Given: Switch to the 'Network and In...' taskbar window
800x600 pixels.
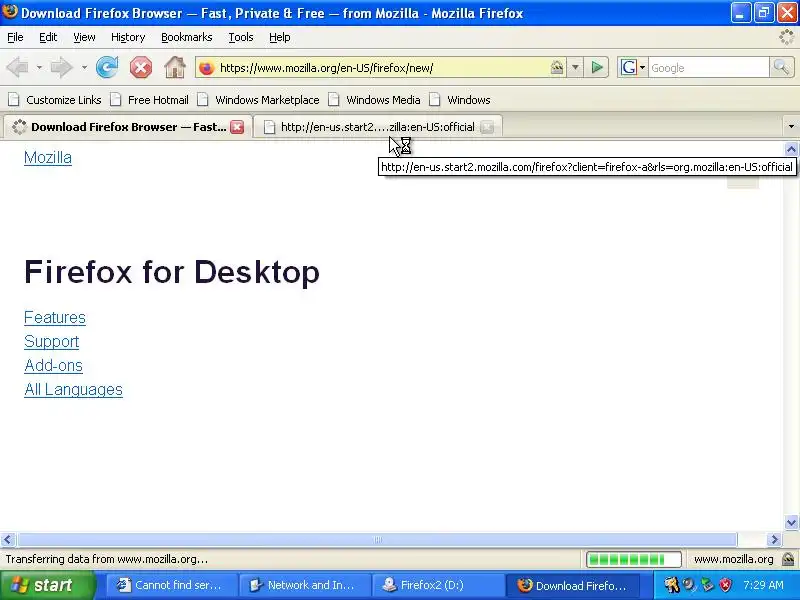Looking at the screenshot, I should click(304, 585).
